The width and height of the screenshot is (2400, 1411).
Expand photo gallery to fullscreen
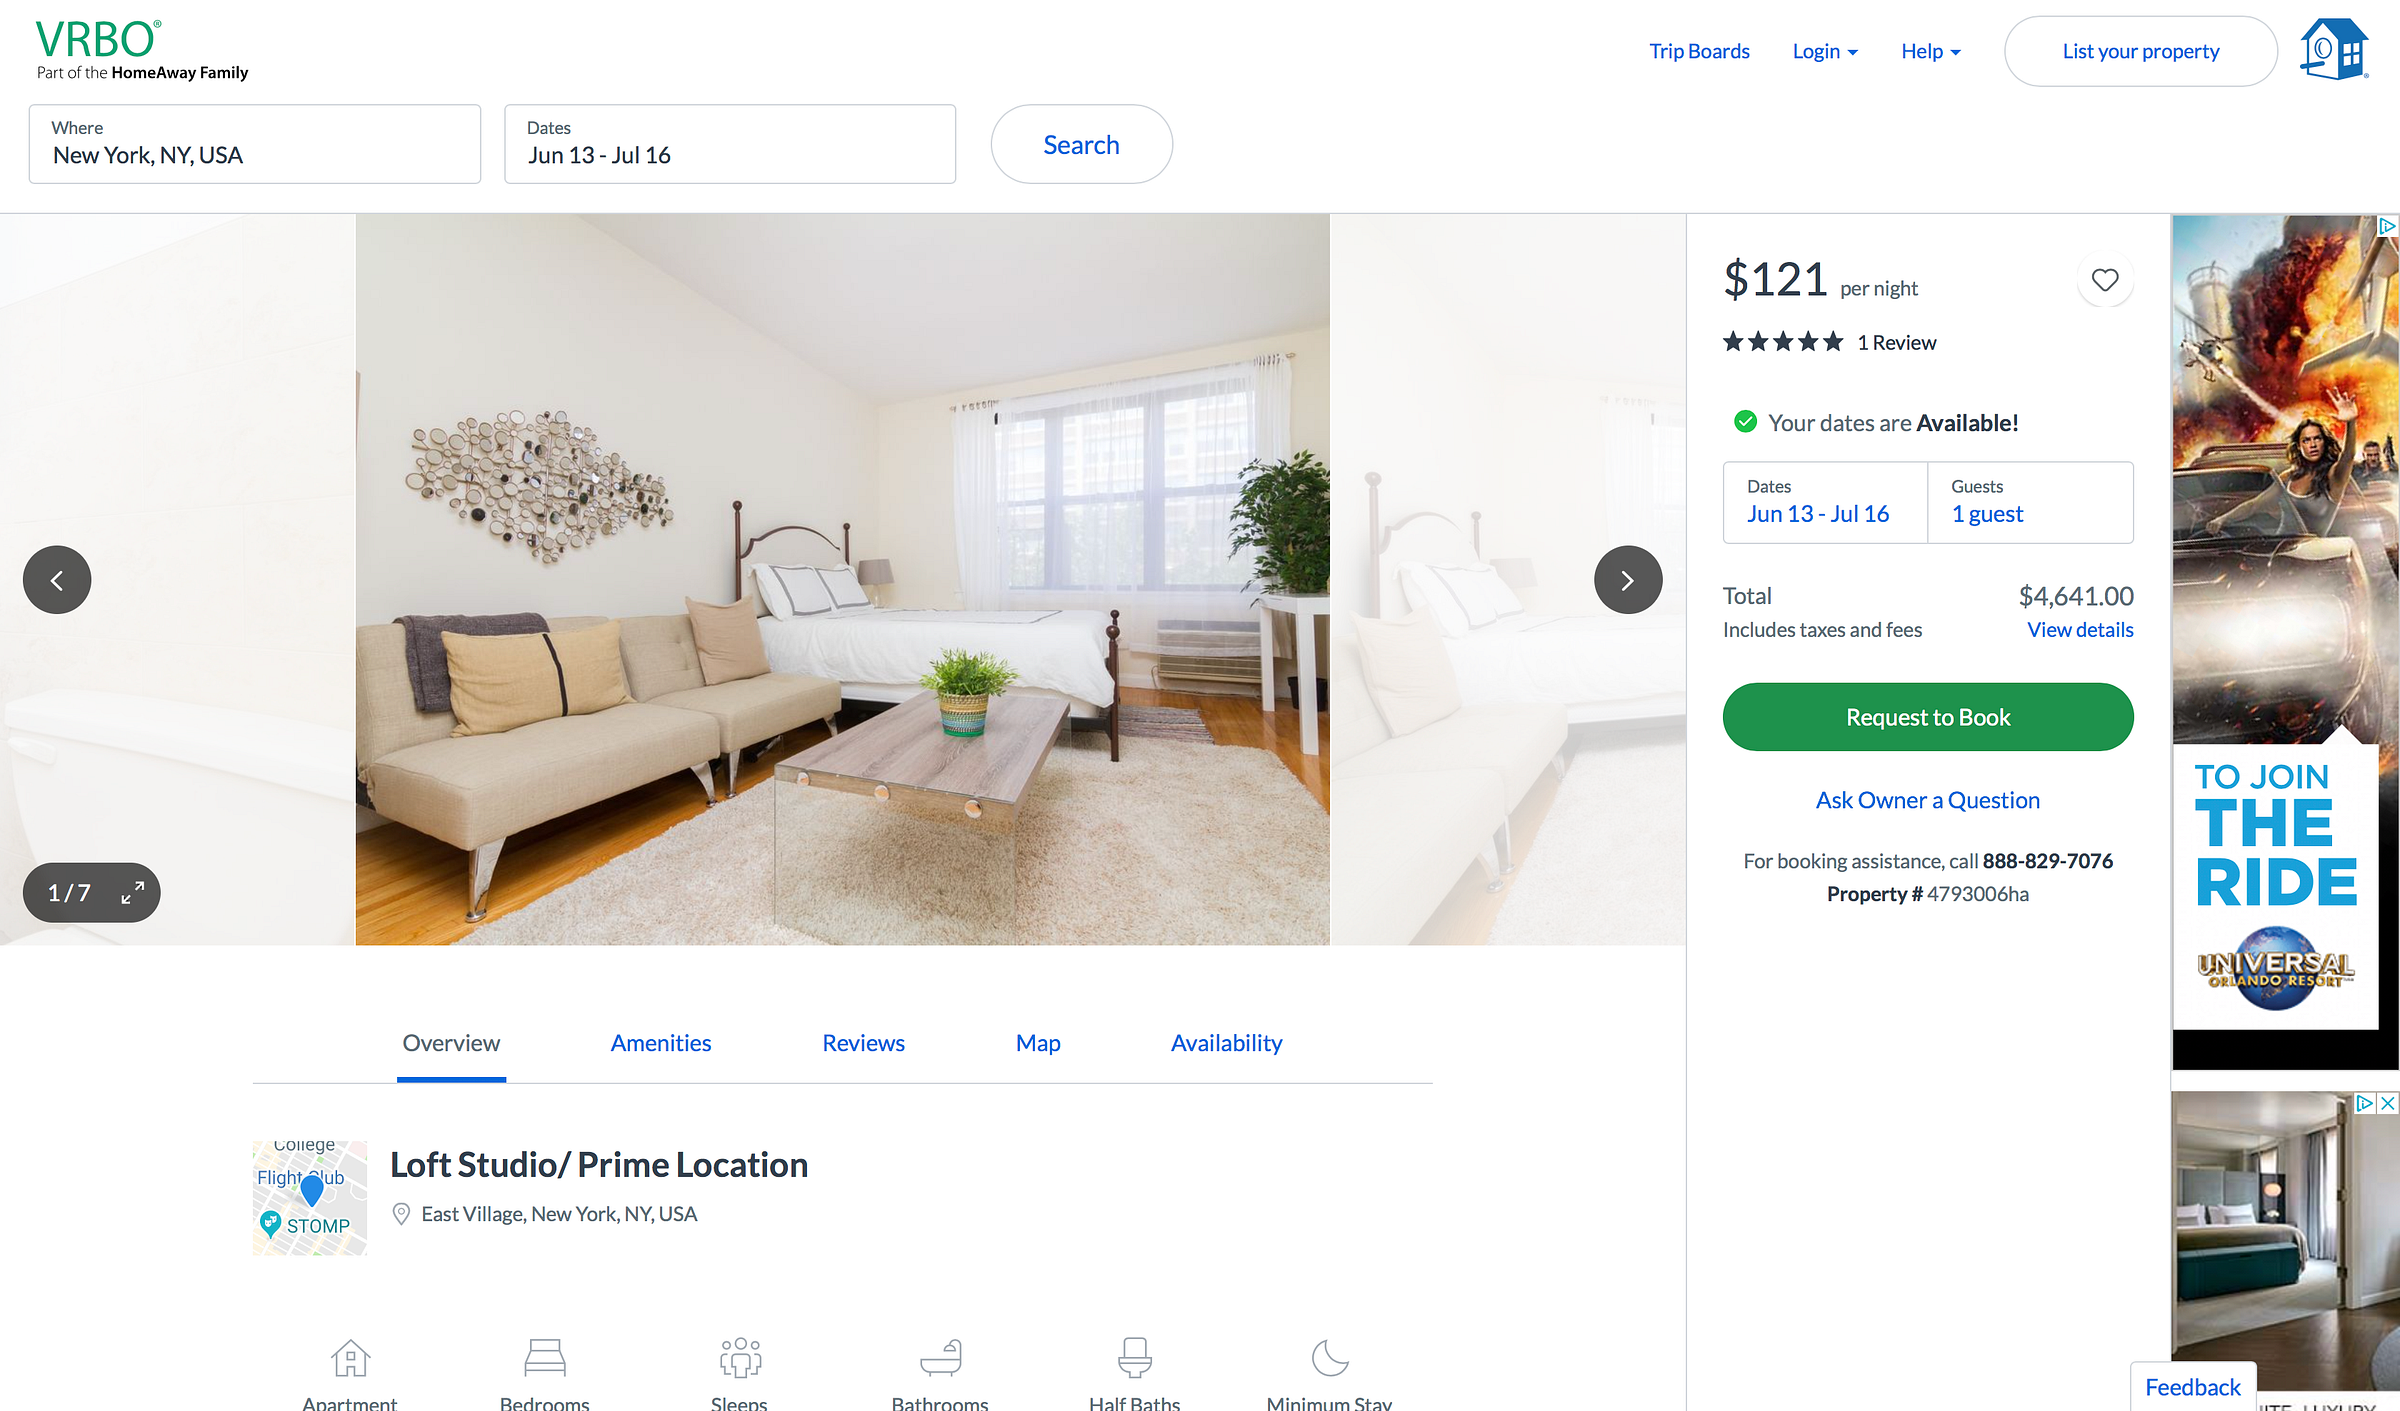[133, 892]
